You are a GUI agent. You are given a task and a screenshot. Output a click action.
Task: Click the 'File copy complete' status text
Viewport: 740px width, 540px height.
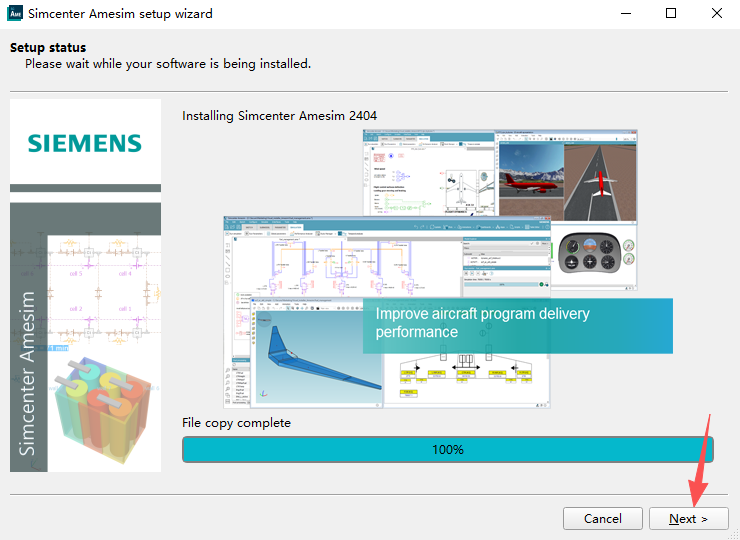click(x=236, y=423)
